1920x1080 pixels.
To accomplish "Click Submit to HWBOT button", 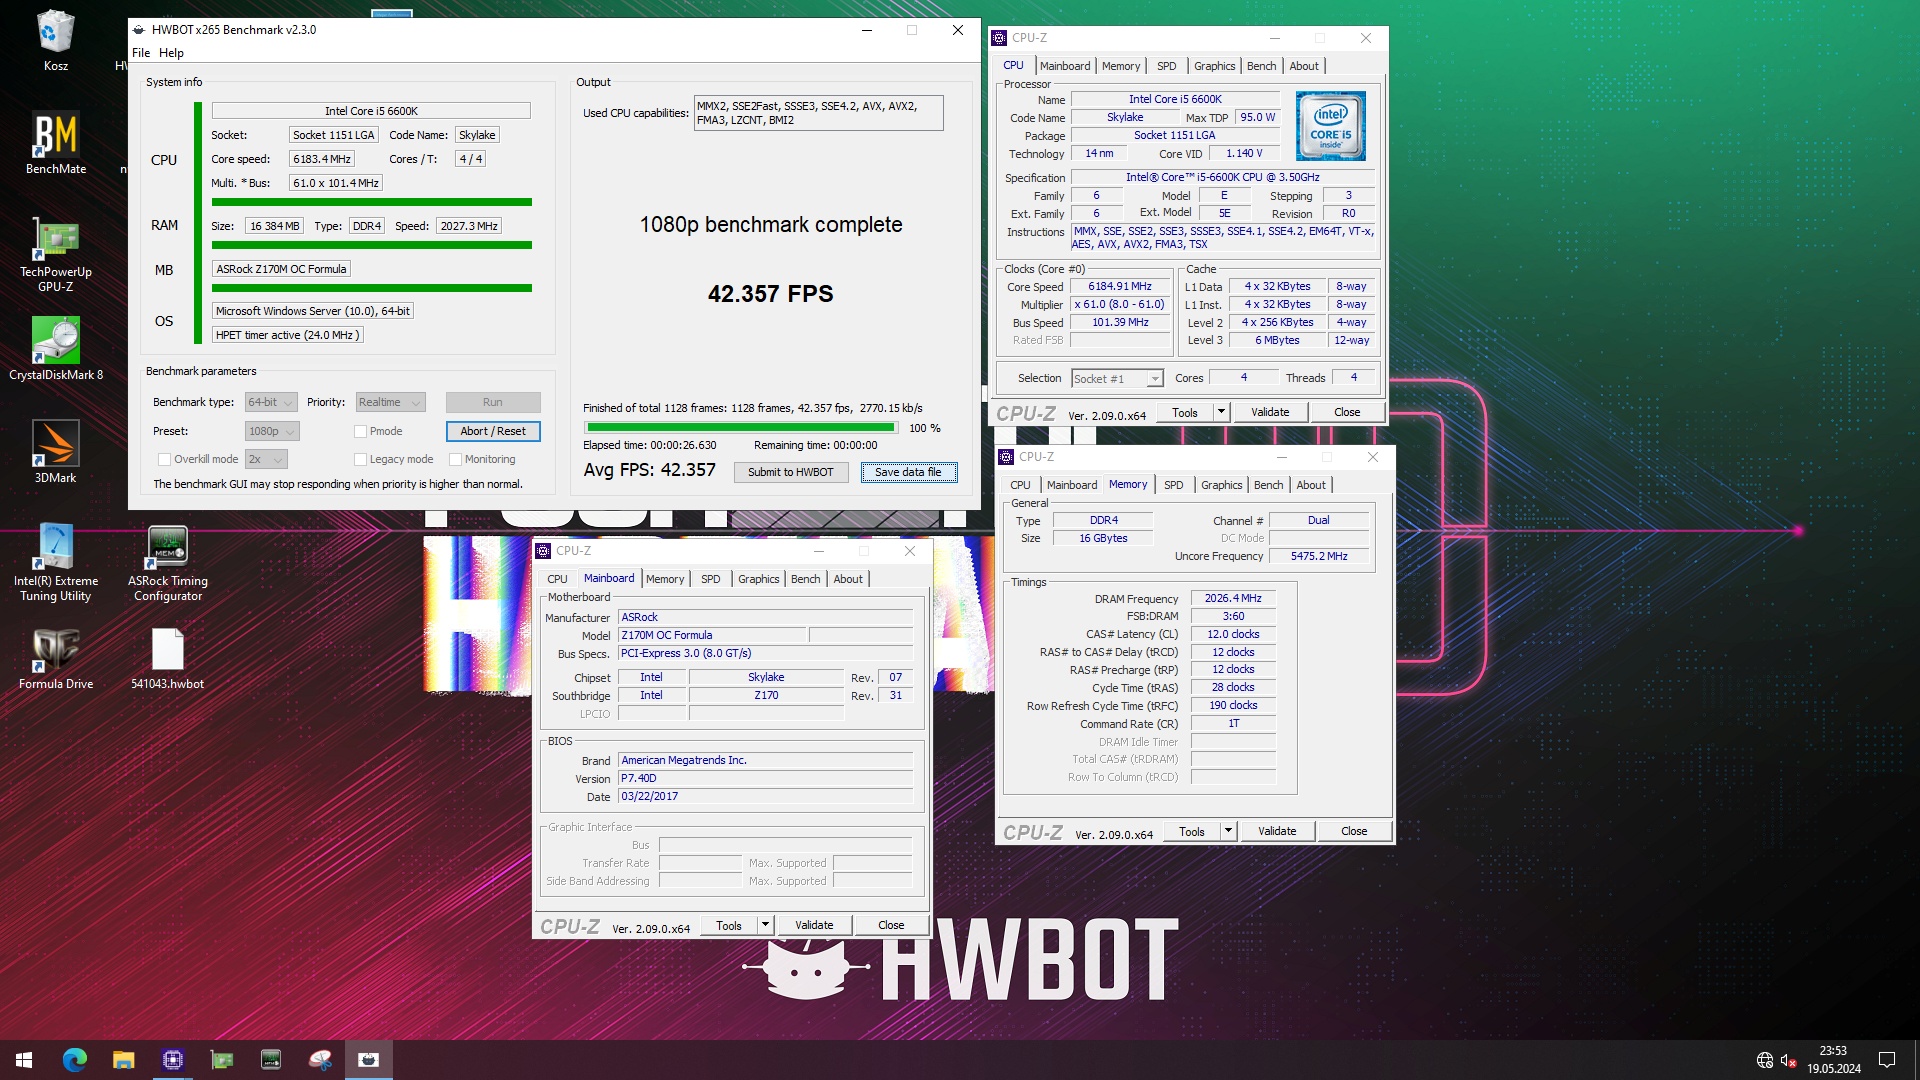I will (790, 472).
